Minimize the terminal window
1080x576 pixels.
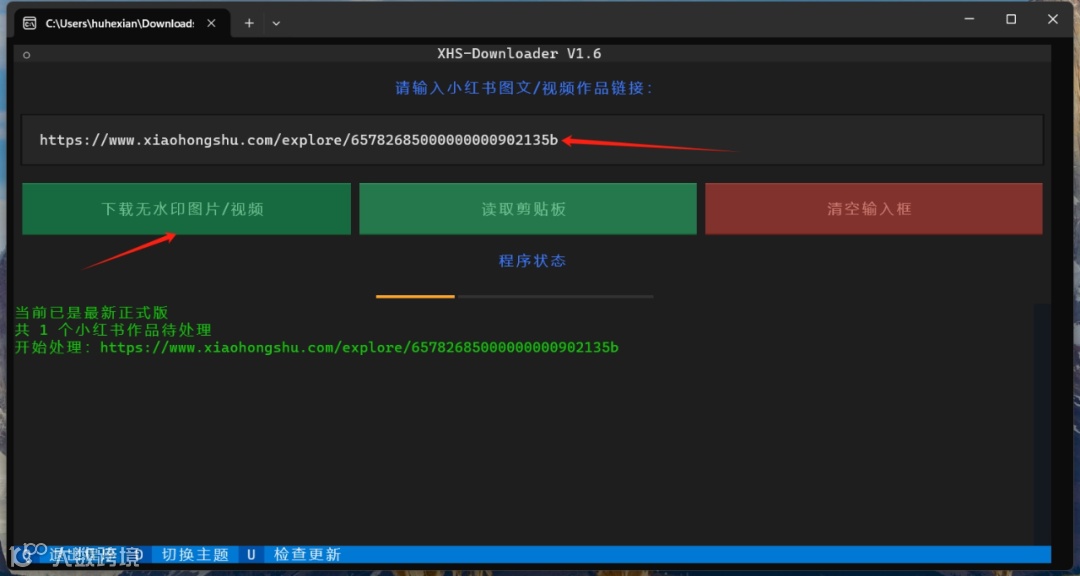coord(969,19)
